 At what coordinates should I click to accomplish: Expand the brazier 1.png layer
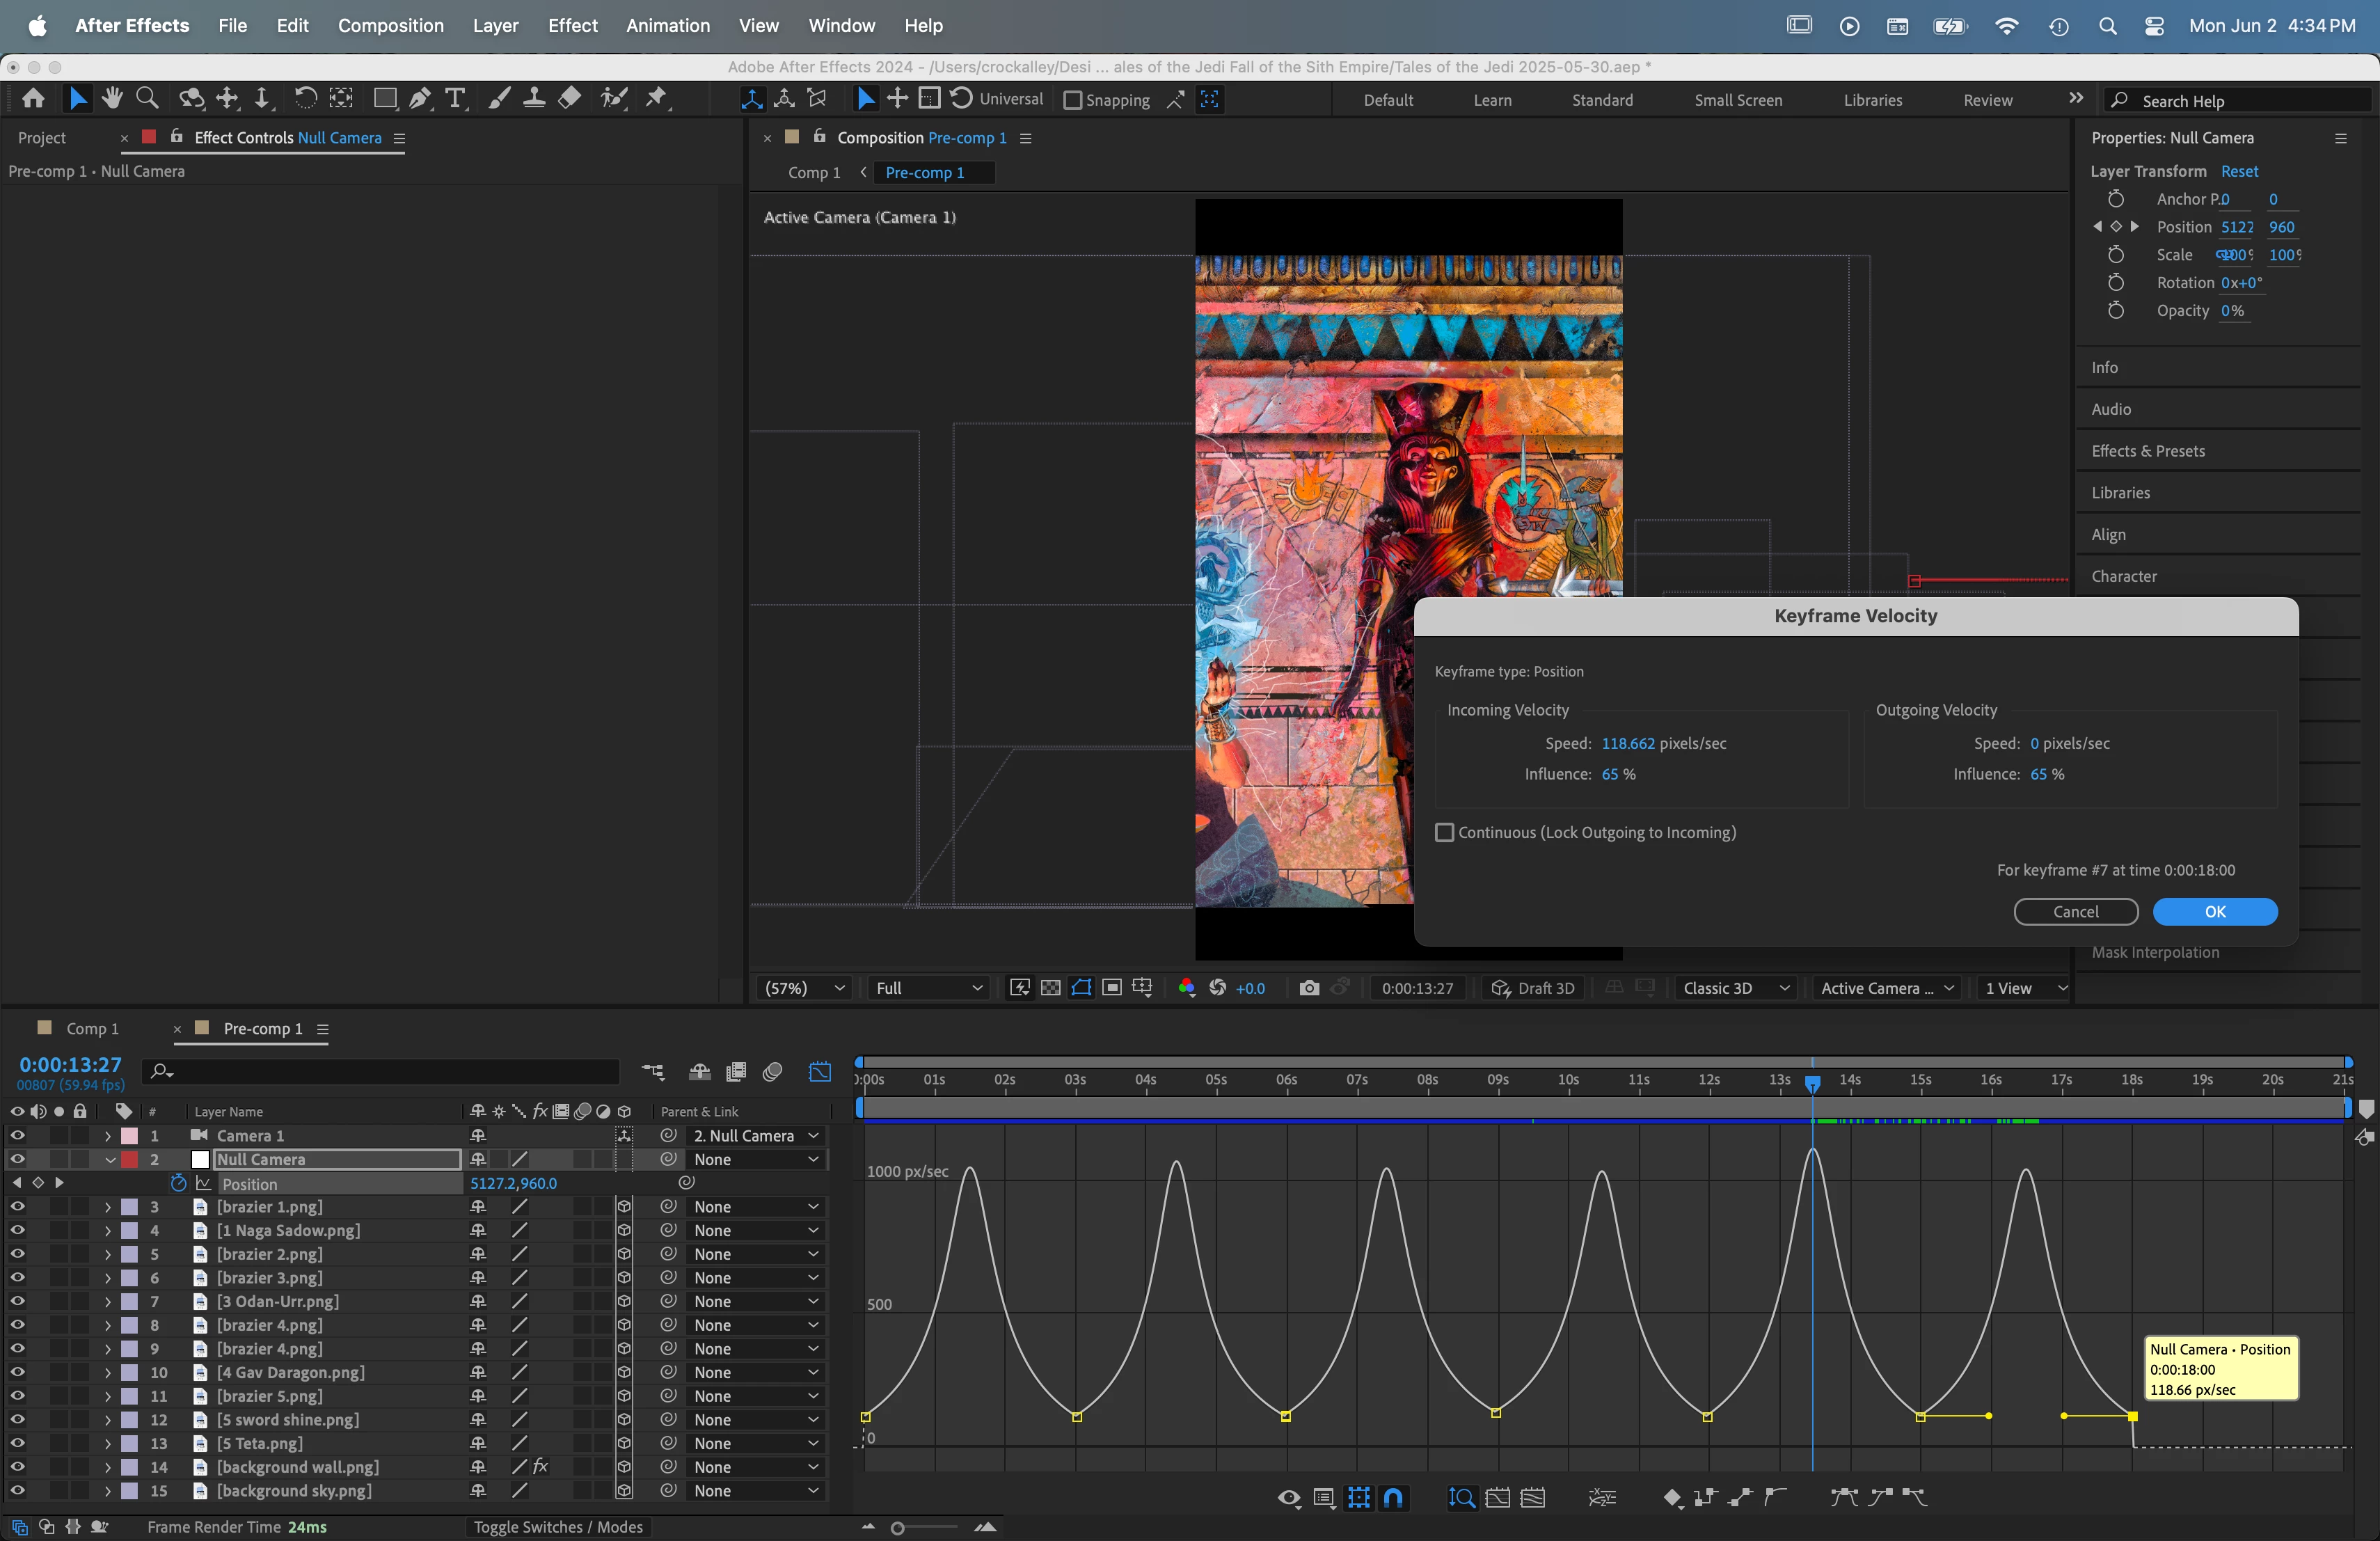click(108, 1207)
